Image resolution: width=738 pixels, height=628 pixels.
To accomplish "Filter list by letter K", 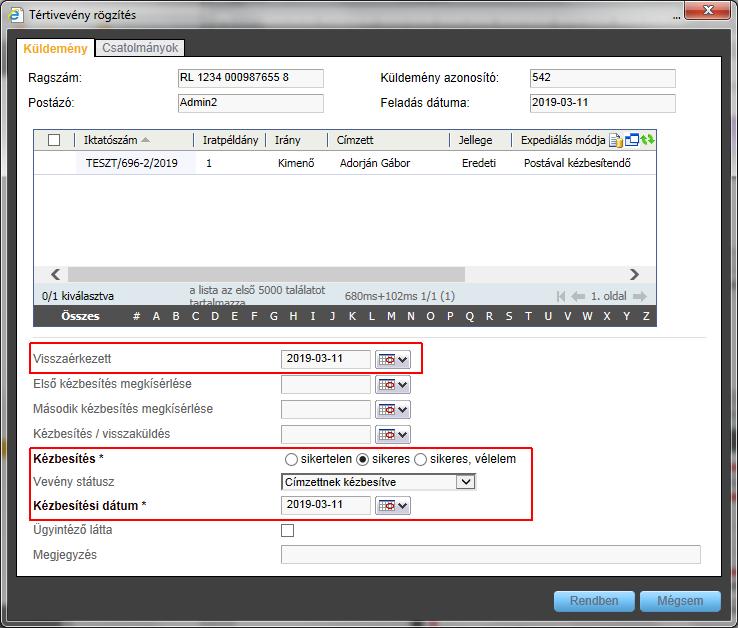I will coord(352,316).
